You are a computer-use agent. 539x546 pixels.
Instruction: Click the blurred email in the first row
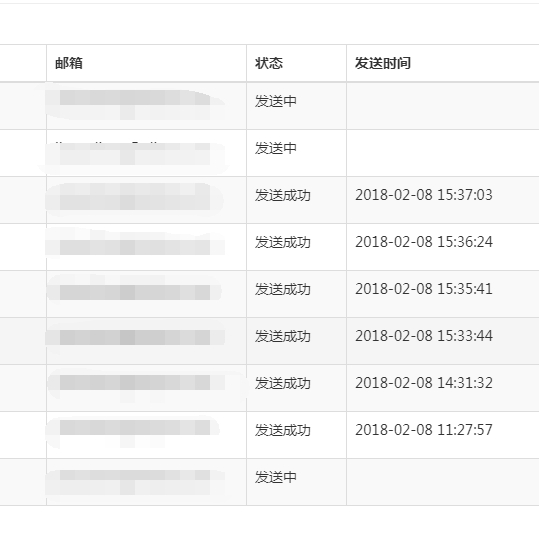[135, 101]
